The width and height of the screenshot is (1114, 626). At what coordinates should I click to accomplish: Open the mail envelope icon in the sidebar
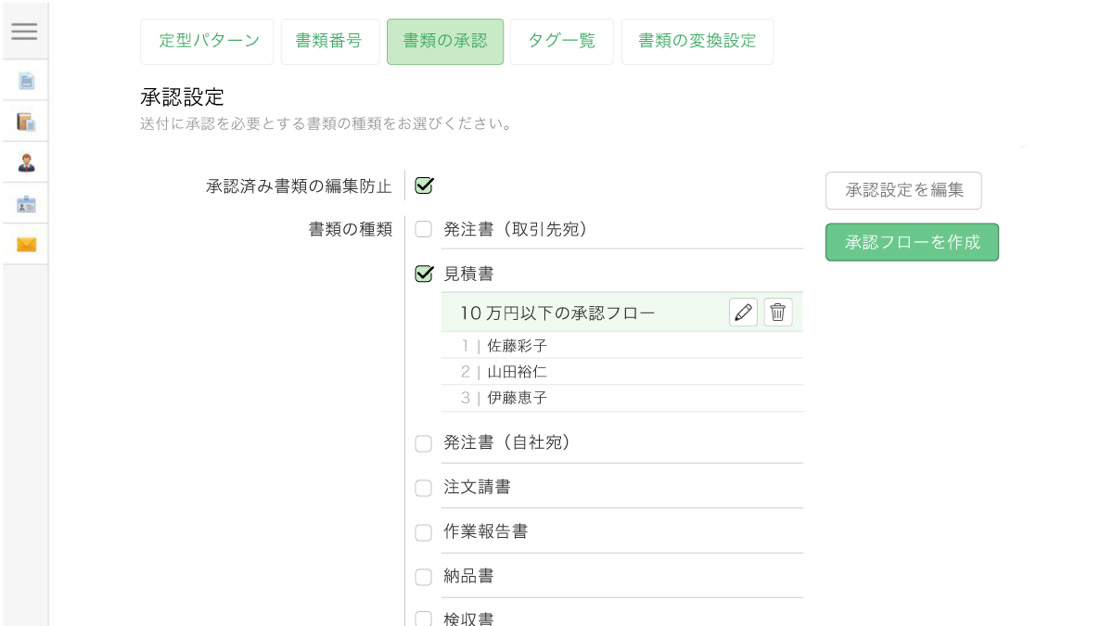coord(24,242)
